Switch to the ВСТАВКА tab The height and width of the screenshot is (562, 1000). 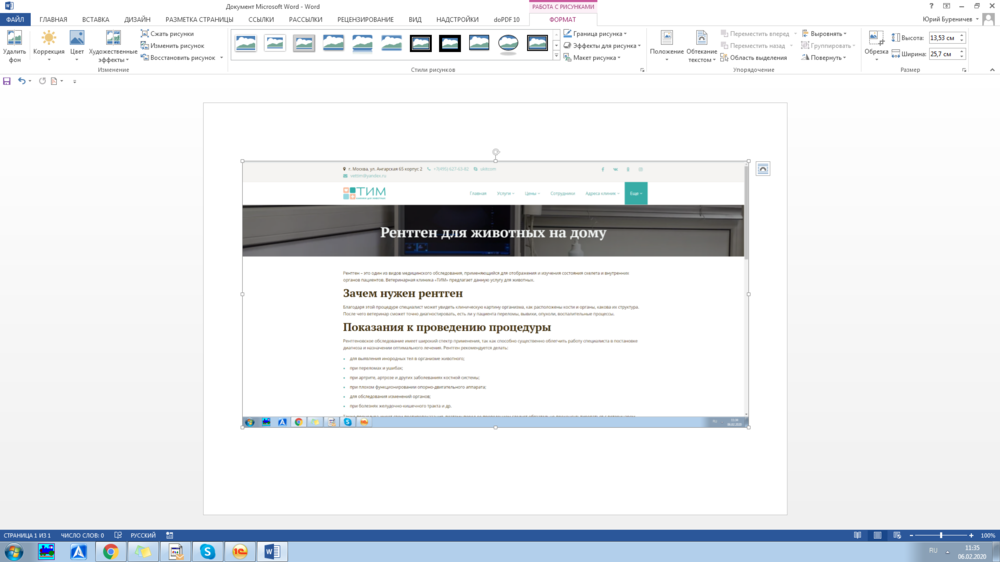pyautogui.click(x=96, y=20)
